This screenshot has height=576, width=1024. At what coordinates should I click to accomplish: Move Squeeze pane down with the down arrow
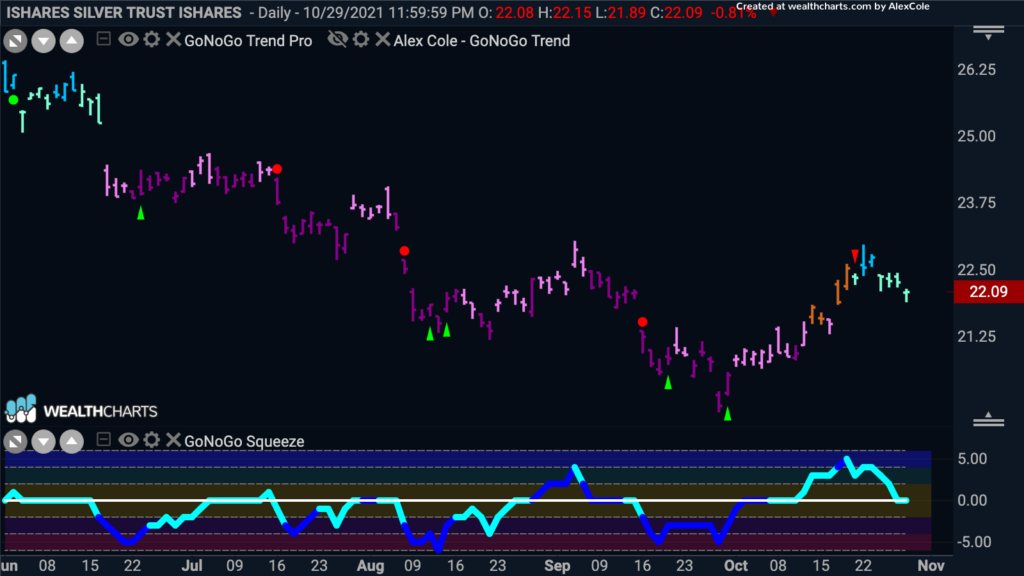pos(43,441)
